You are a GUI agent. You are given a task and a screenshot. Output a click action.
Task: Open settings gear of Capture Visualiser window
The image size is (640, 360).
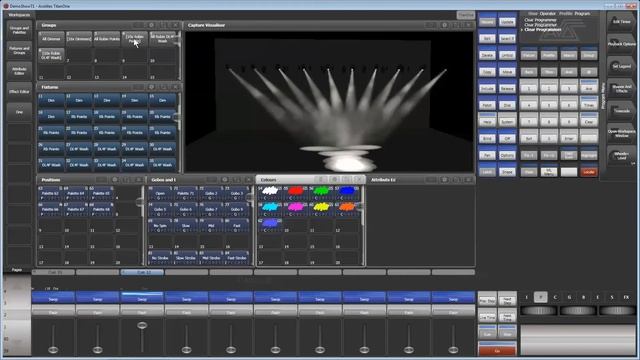click(x=444, y=25)
